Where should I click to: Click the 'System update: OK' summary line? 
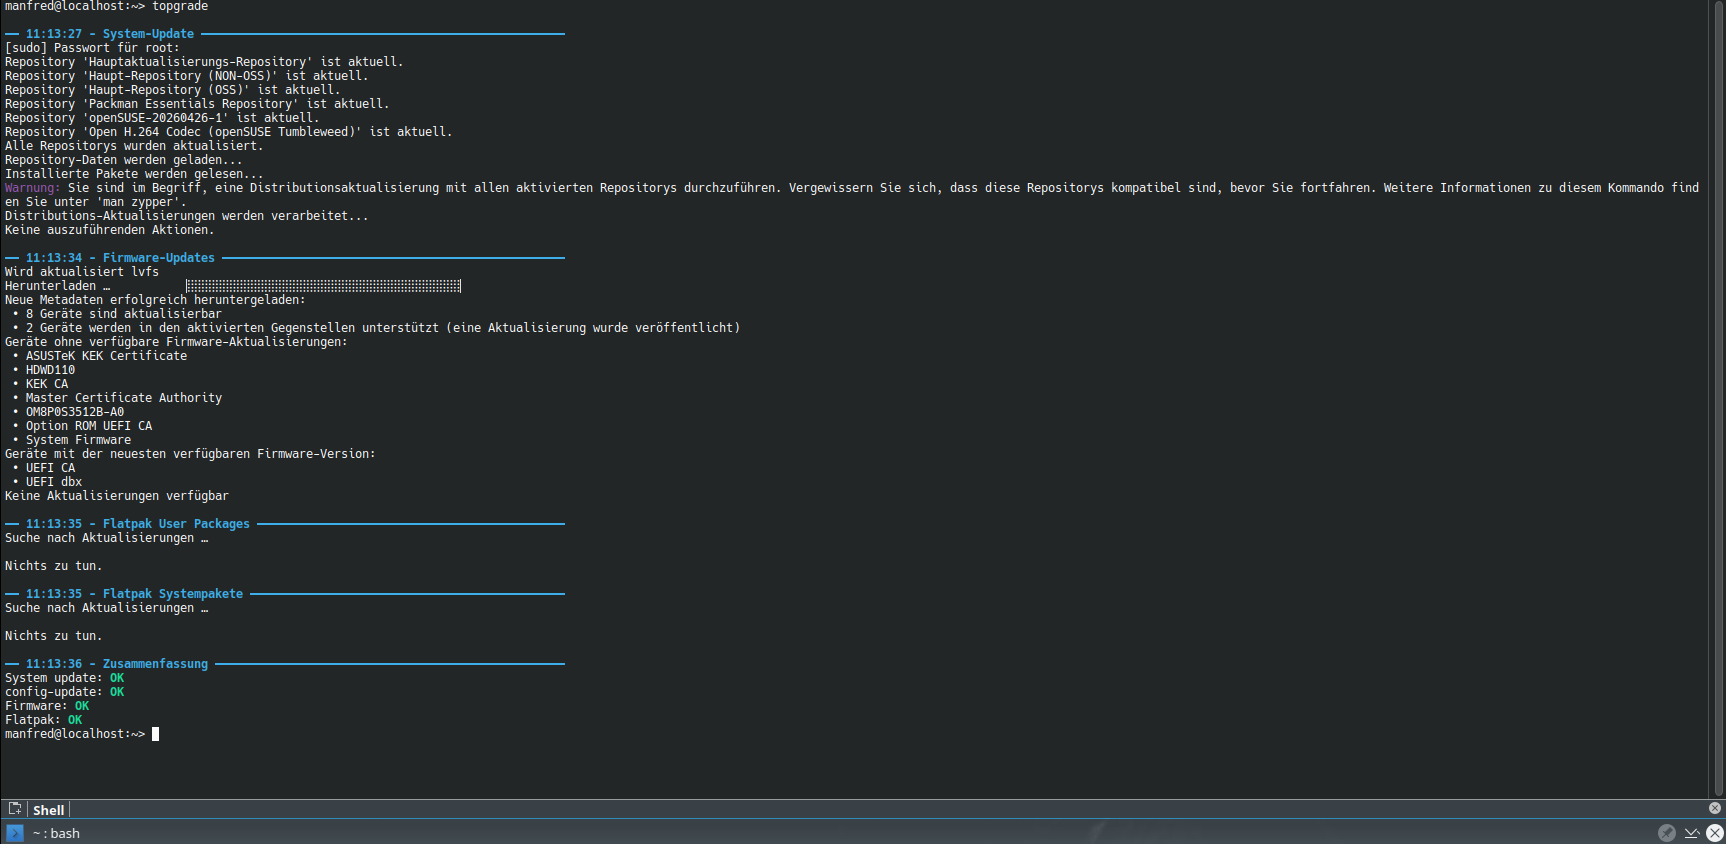click(x=65, y=678)
